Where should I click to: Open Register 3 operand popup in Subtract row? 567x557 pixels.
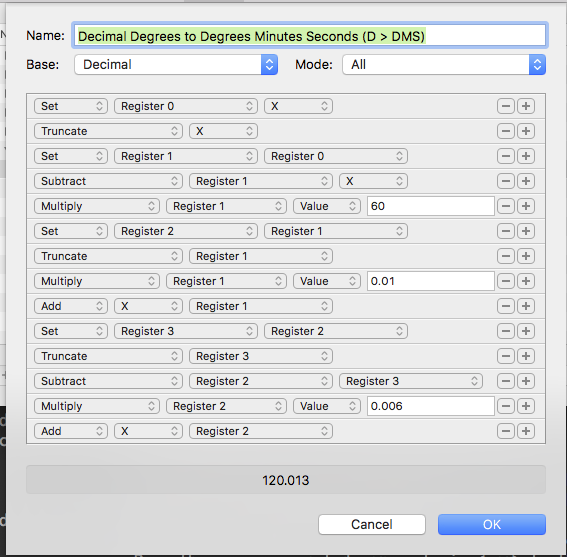pyautogui.click(x=411, y=381)
